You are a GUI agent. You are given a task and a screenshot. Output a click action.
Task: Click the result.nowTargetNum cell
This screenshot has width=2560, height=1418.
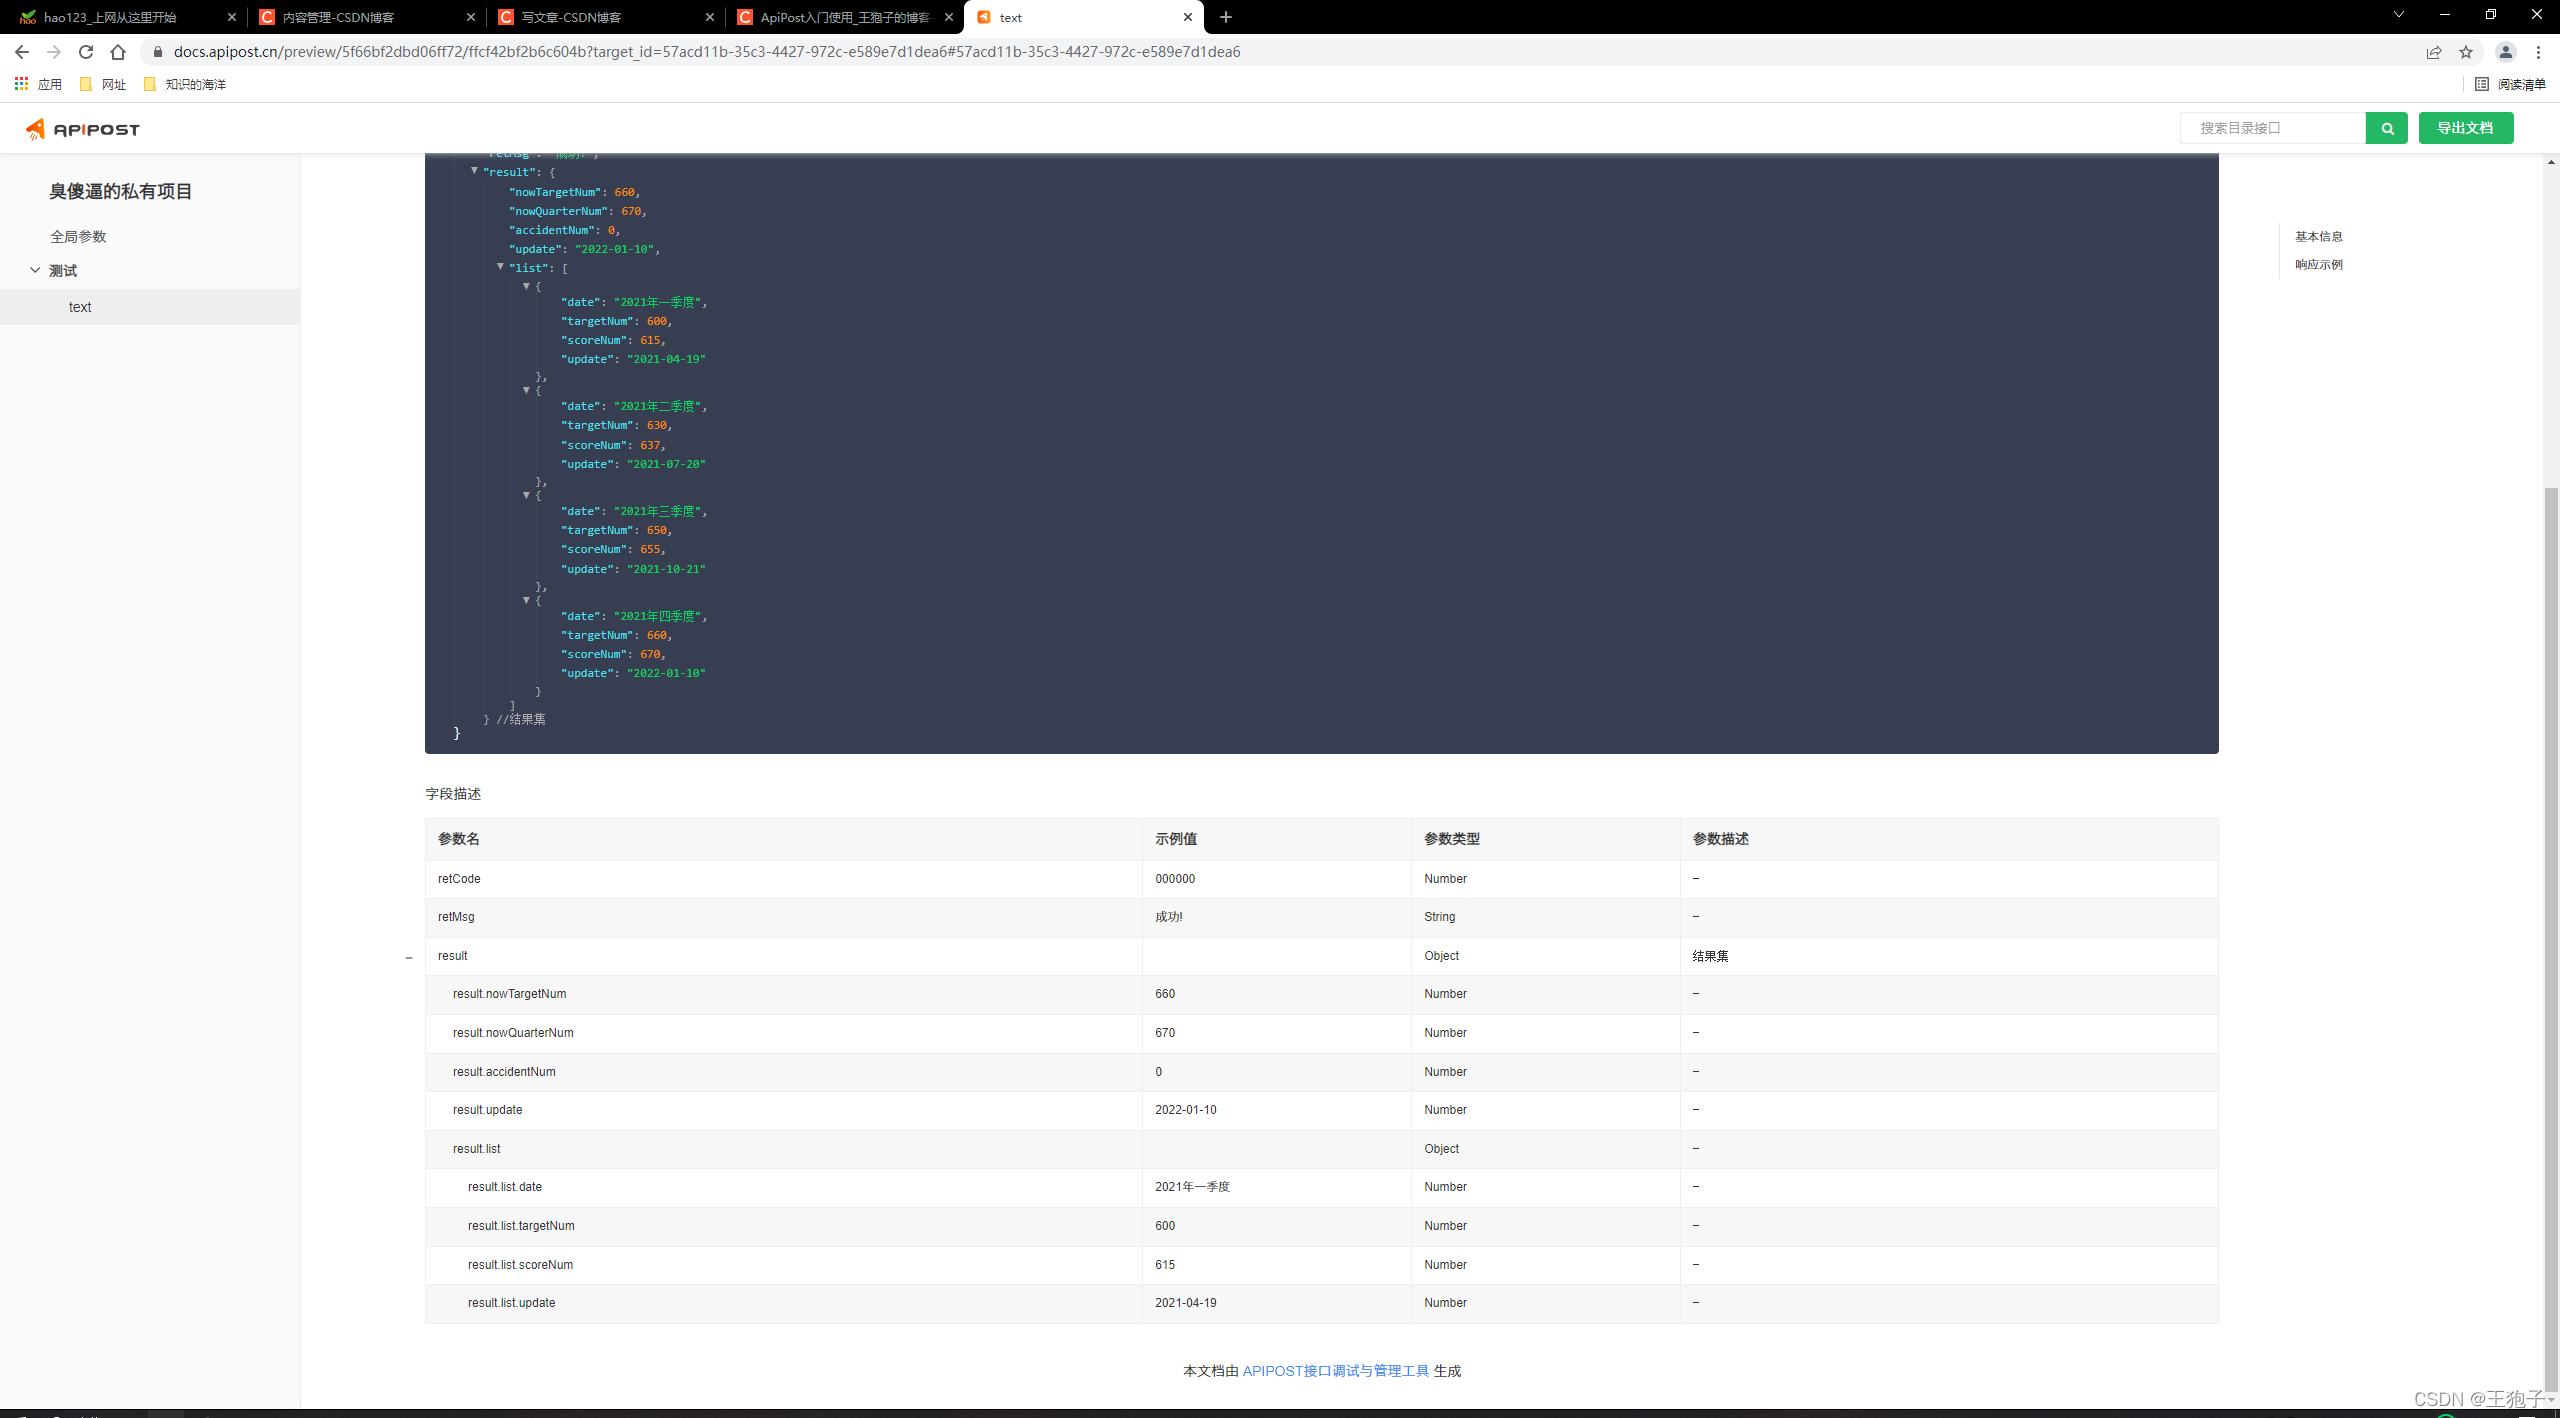pos(783,994)
